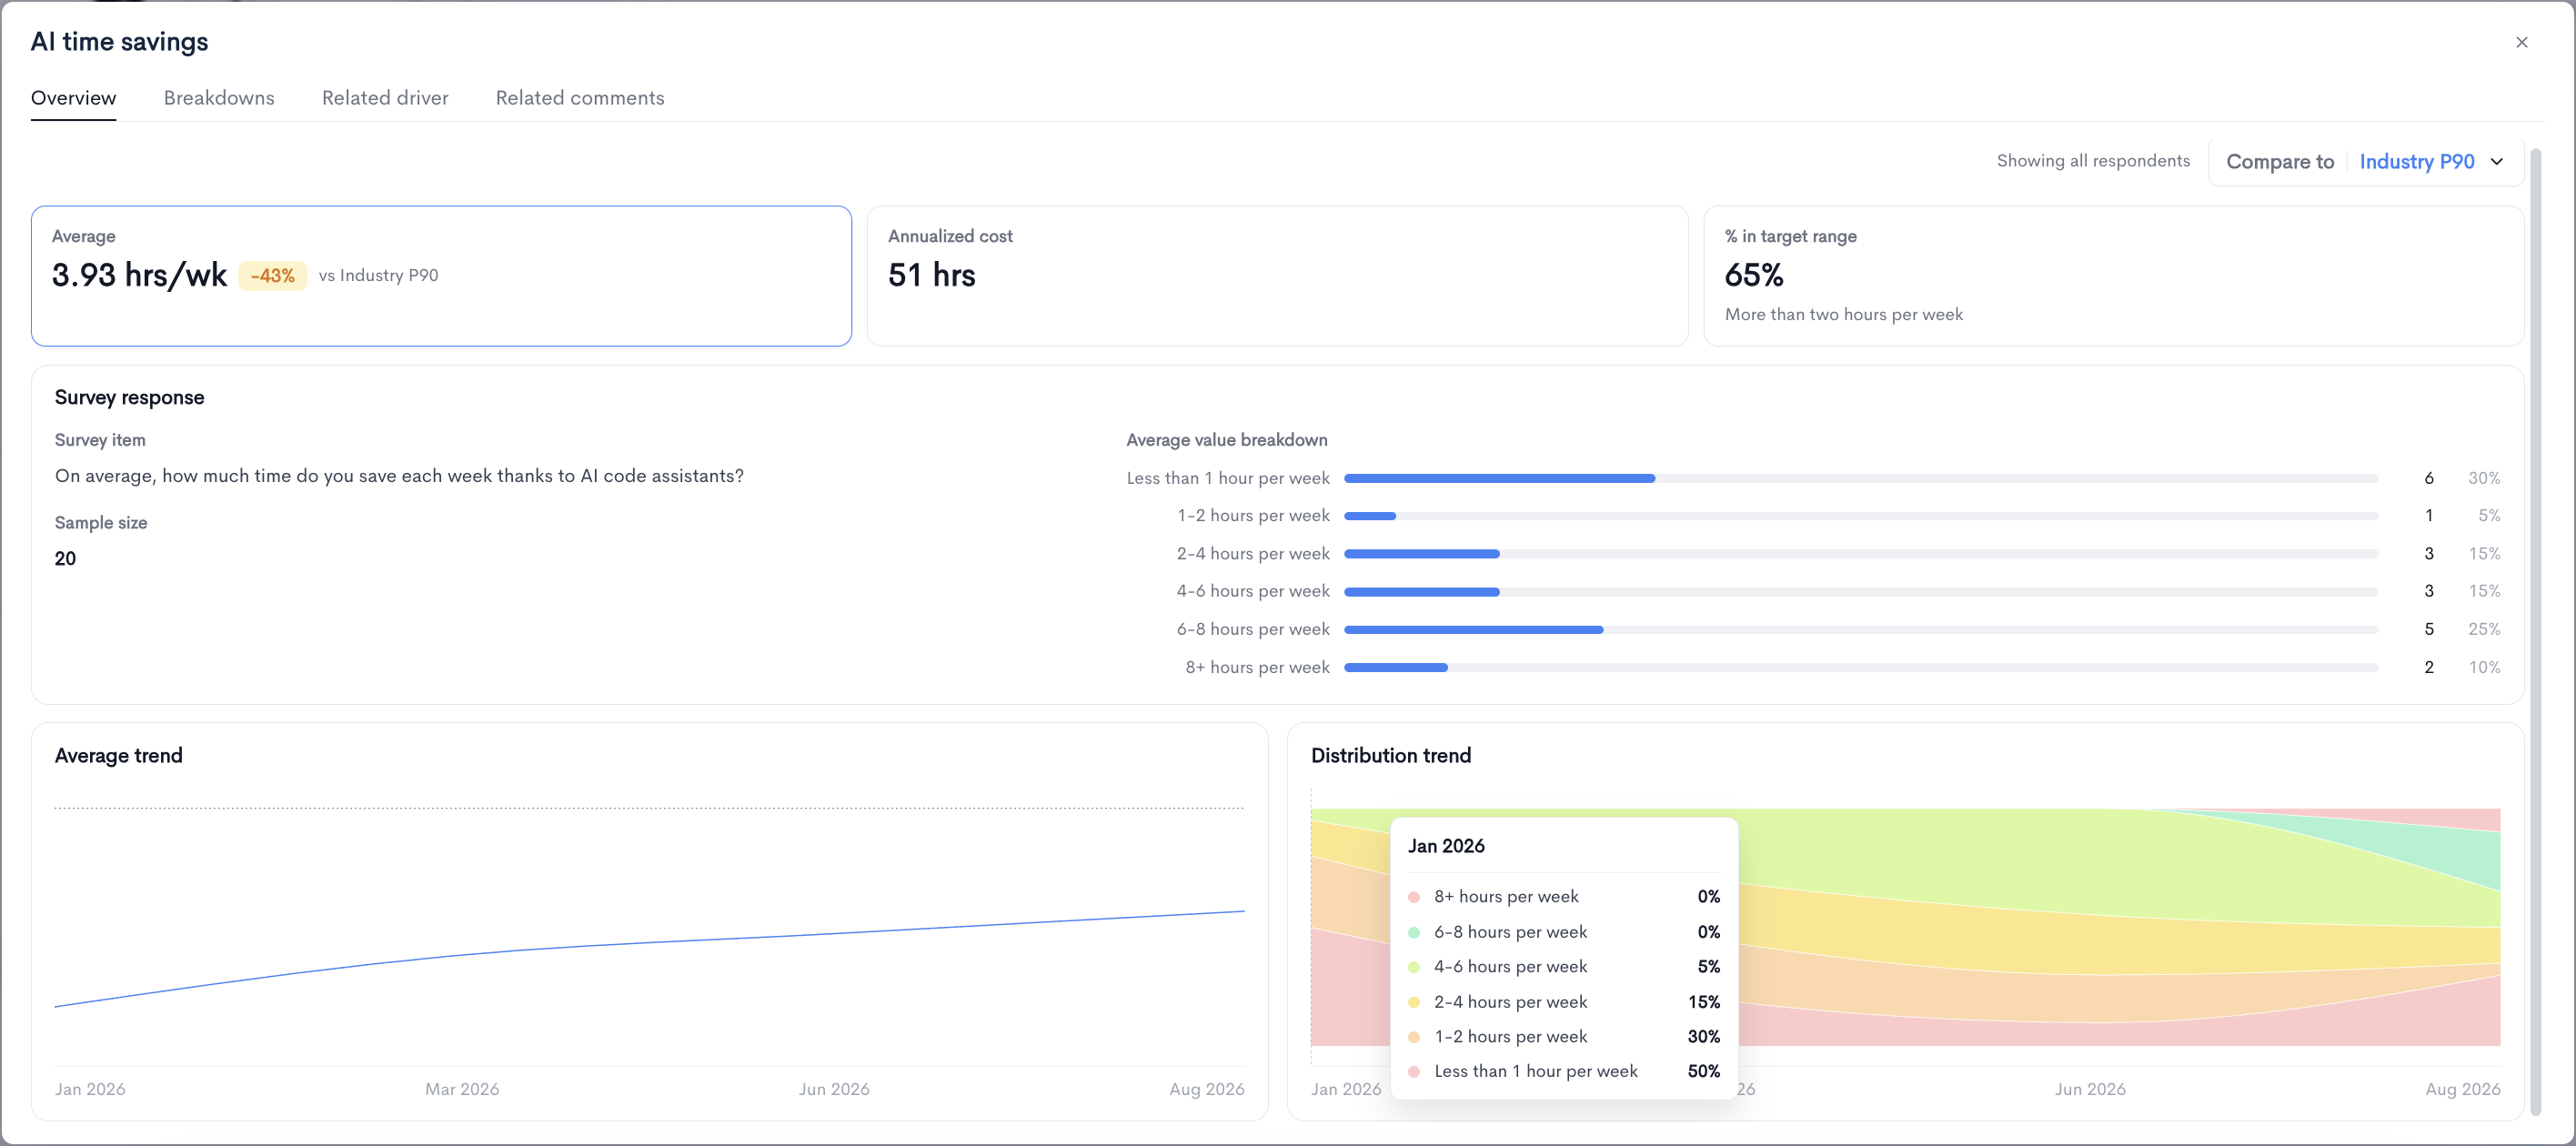Viewport: 2576px width, 1146px height.
Task: Click 'More than two hours per week' text
Action: point(1843,315)
